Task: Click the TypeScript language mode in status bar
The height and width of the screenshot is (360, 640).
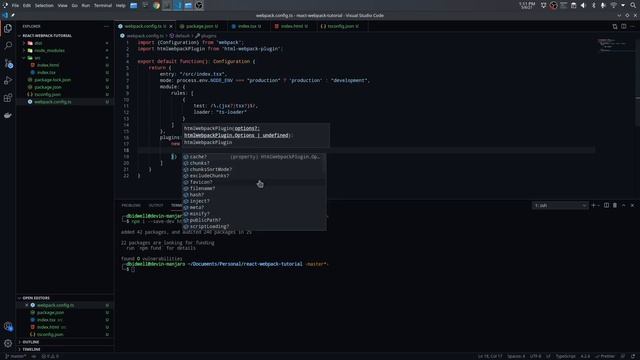Action: (x=565, y=356)
